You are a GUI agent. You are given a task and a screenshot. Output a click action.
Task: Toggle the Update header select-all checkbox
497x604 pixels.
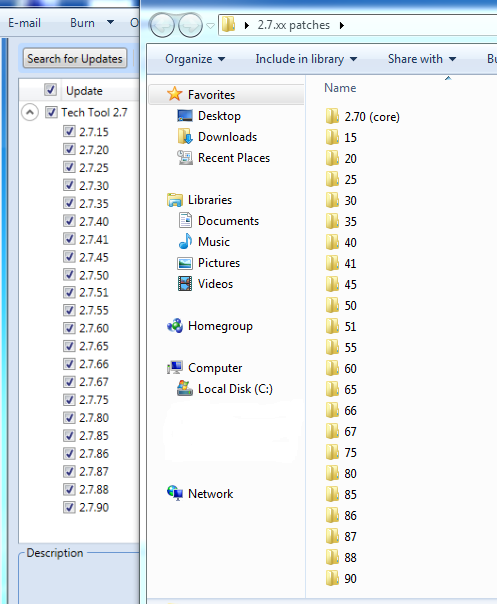(50, 90)
